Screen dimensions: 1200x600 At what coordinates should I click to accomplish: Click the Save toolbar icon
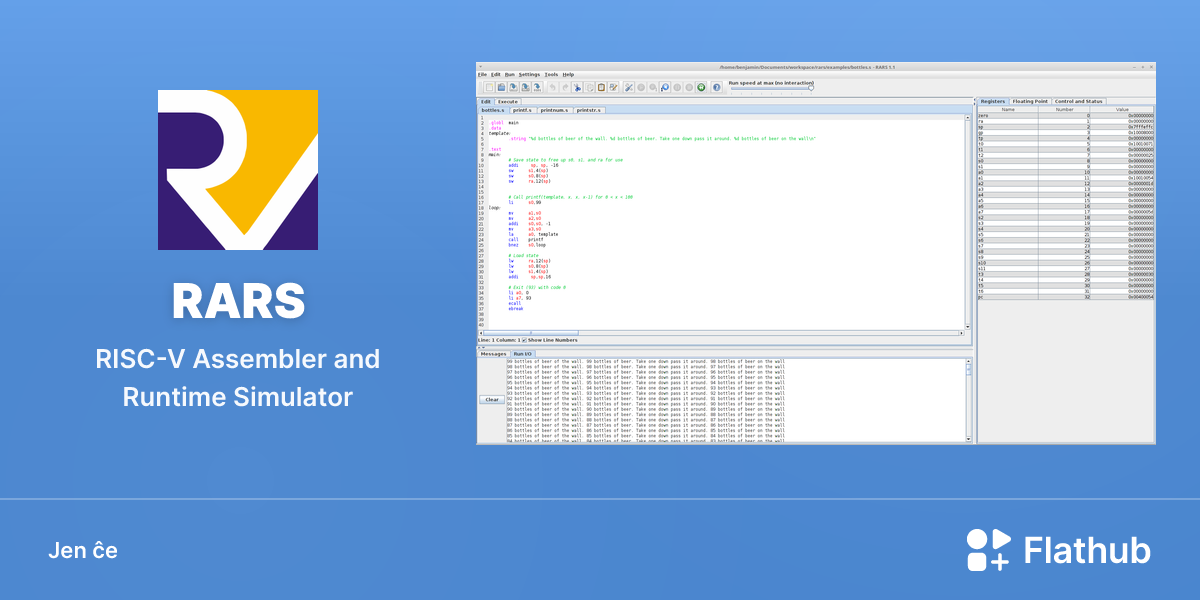pyautogui.click(x=512, y=87)
